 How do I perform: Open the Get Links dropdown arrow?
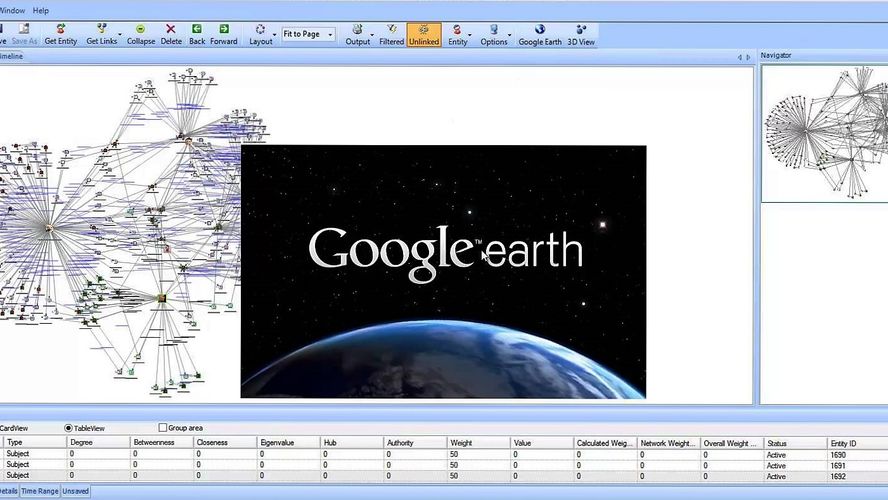[x=120, y=35]
